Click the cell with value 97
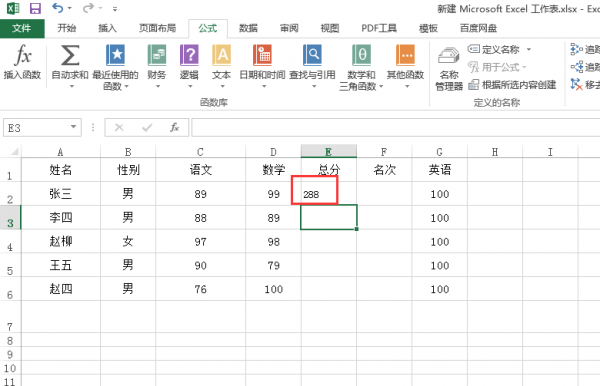 (201, 241)
